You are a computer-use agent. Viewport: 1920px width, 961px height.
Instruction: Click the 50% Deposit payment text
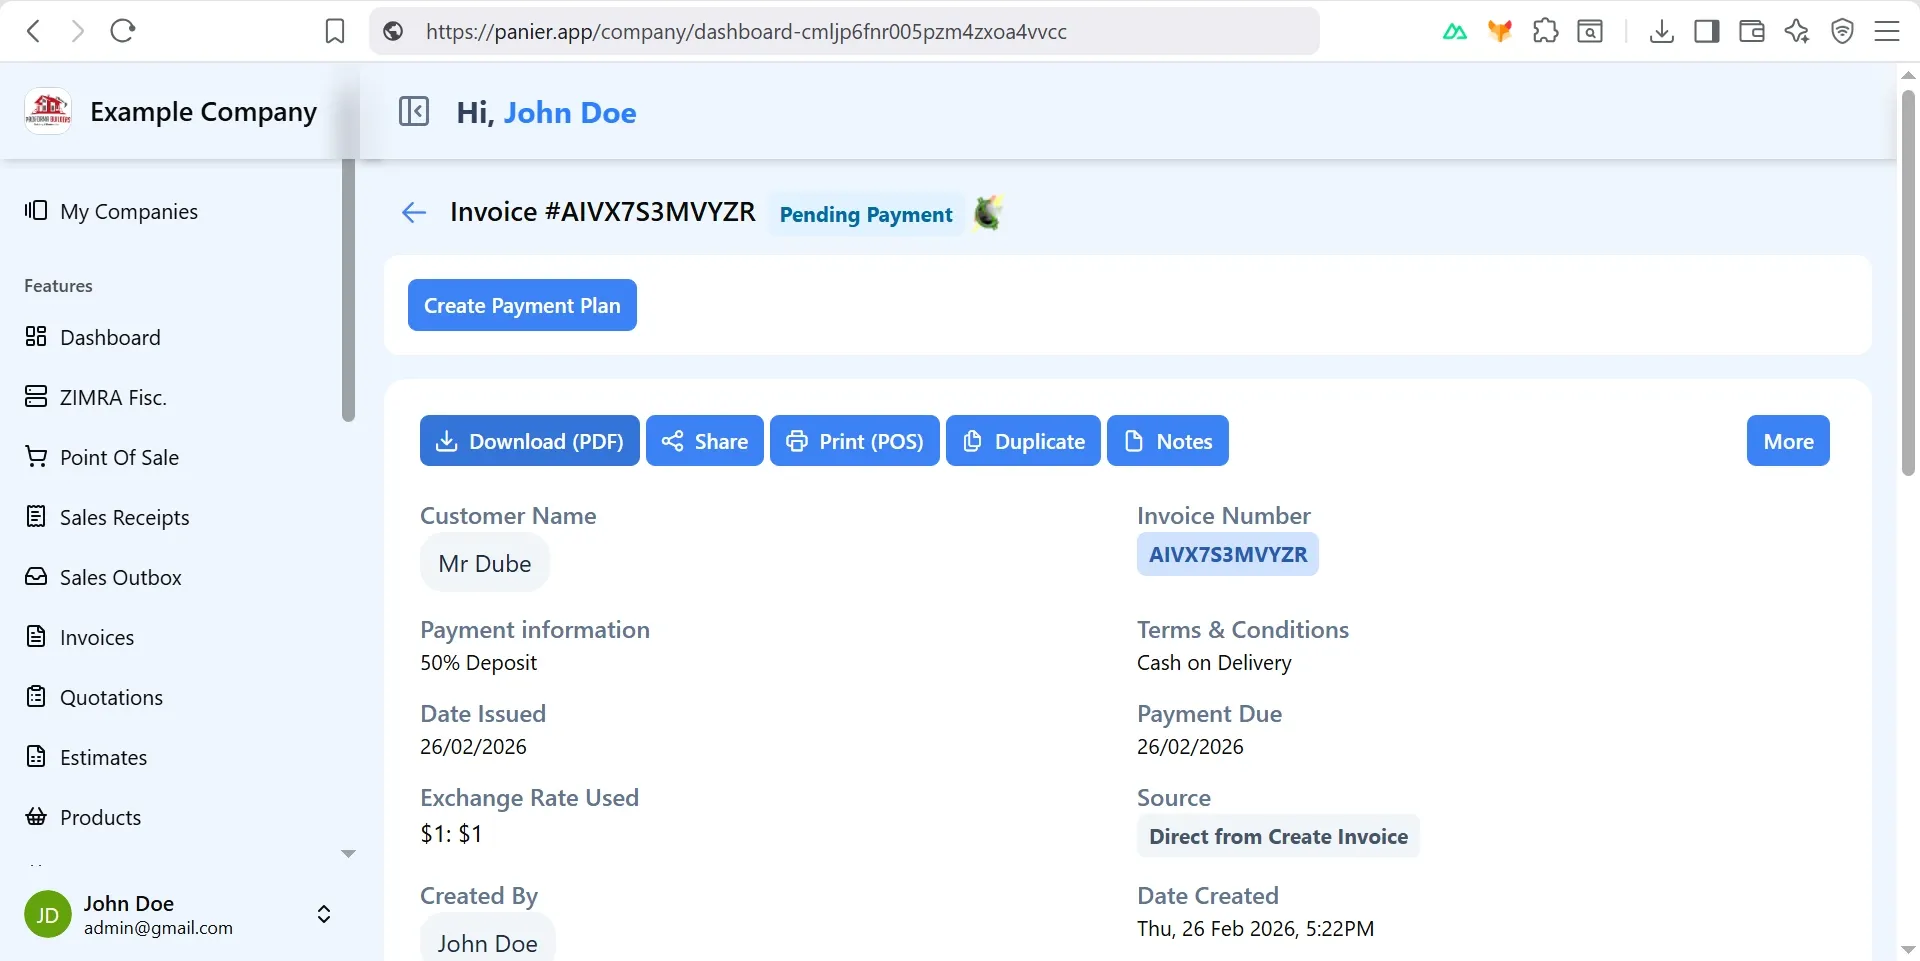coord(478,663)
